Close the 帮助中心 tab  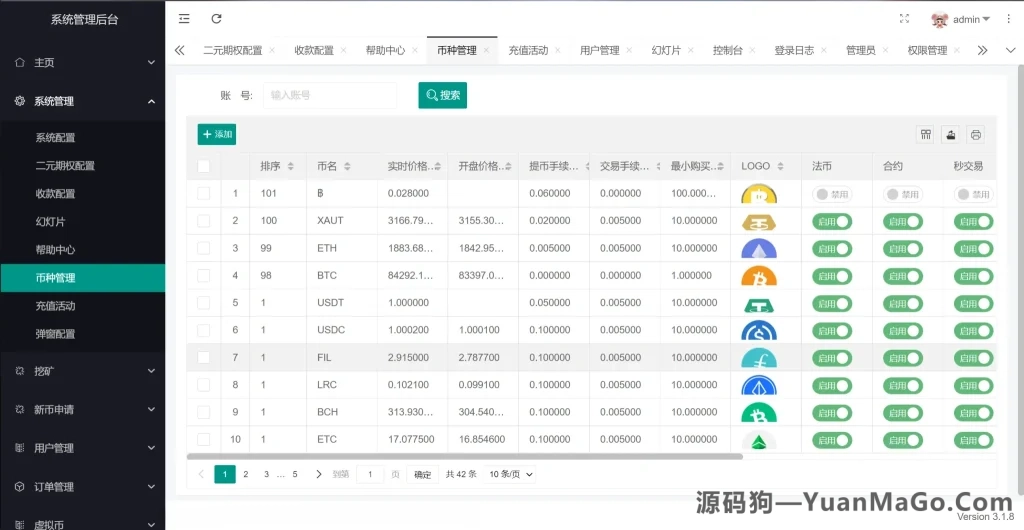tap(415, 50)
